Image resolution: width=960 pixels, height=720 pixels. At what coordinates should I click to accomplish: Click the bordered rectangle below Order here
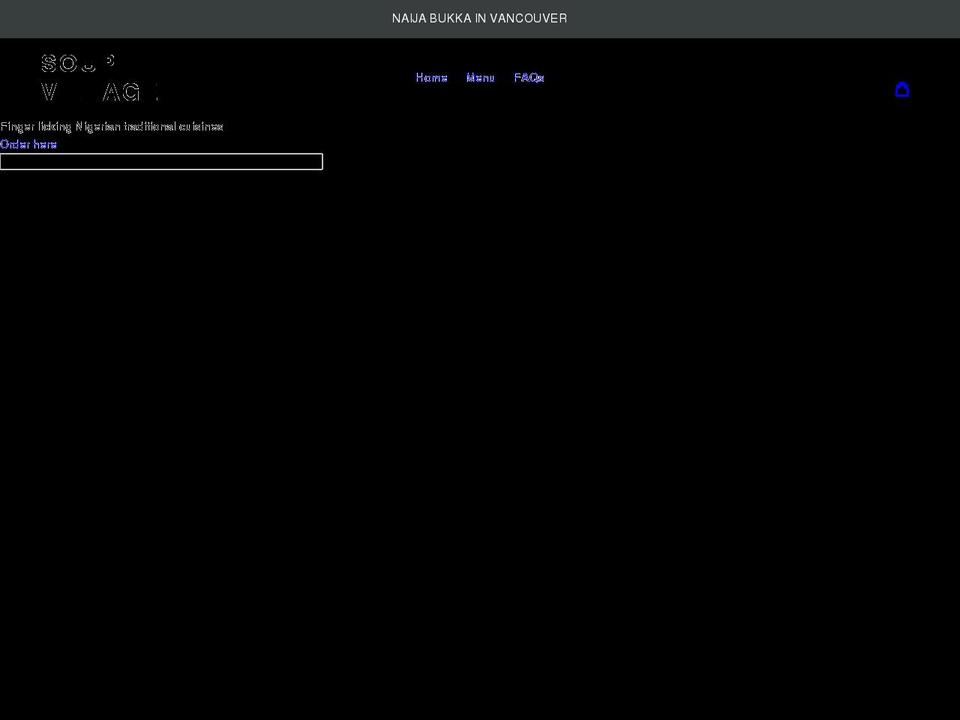click(x=160, y=161)
